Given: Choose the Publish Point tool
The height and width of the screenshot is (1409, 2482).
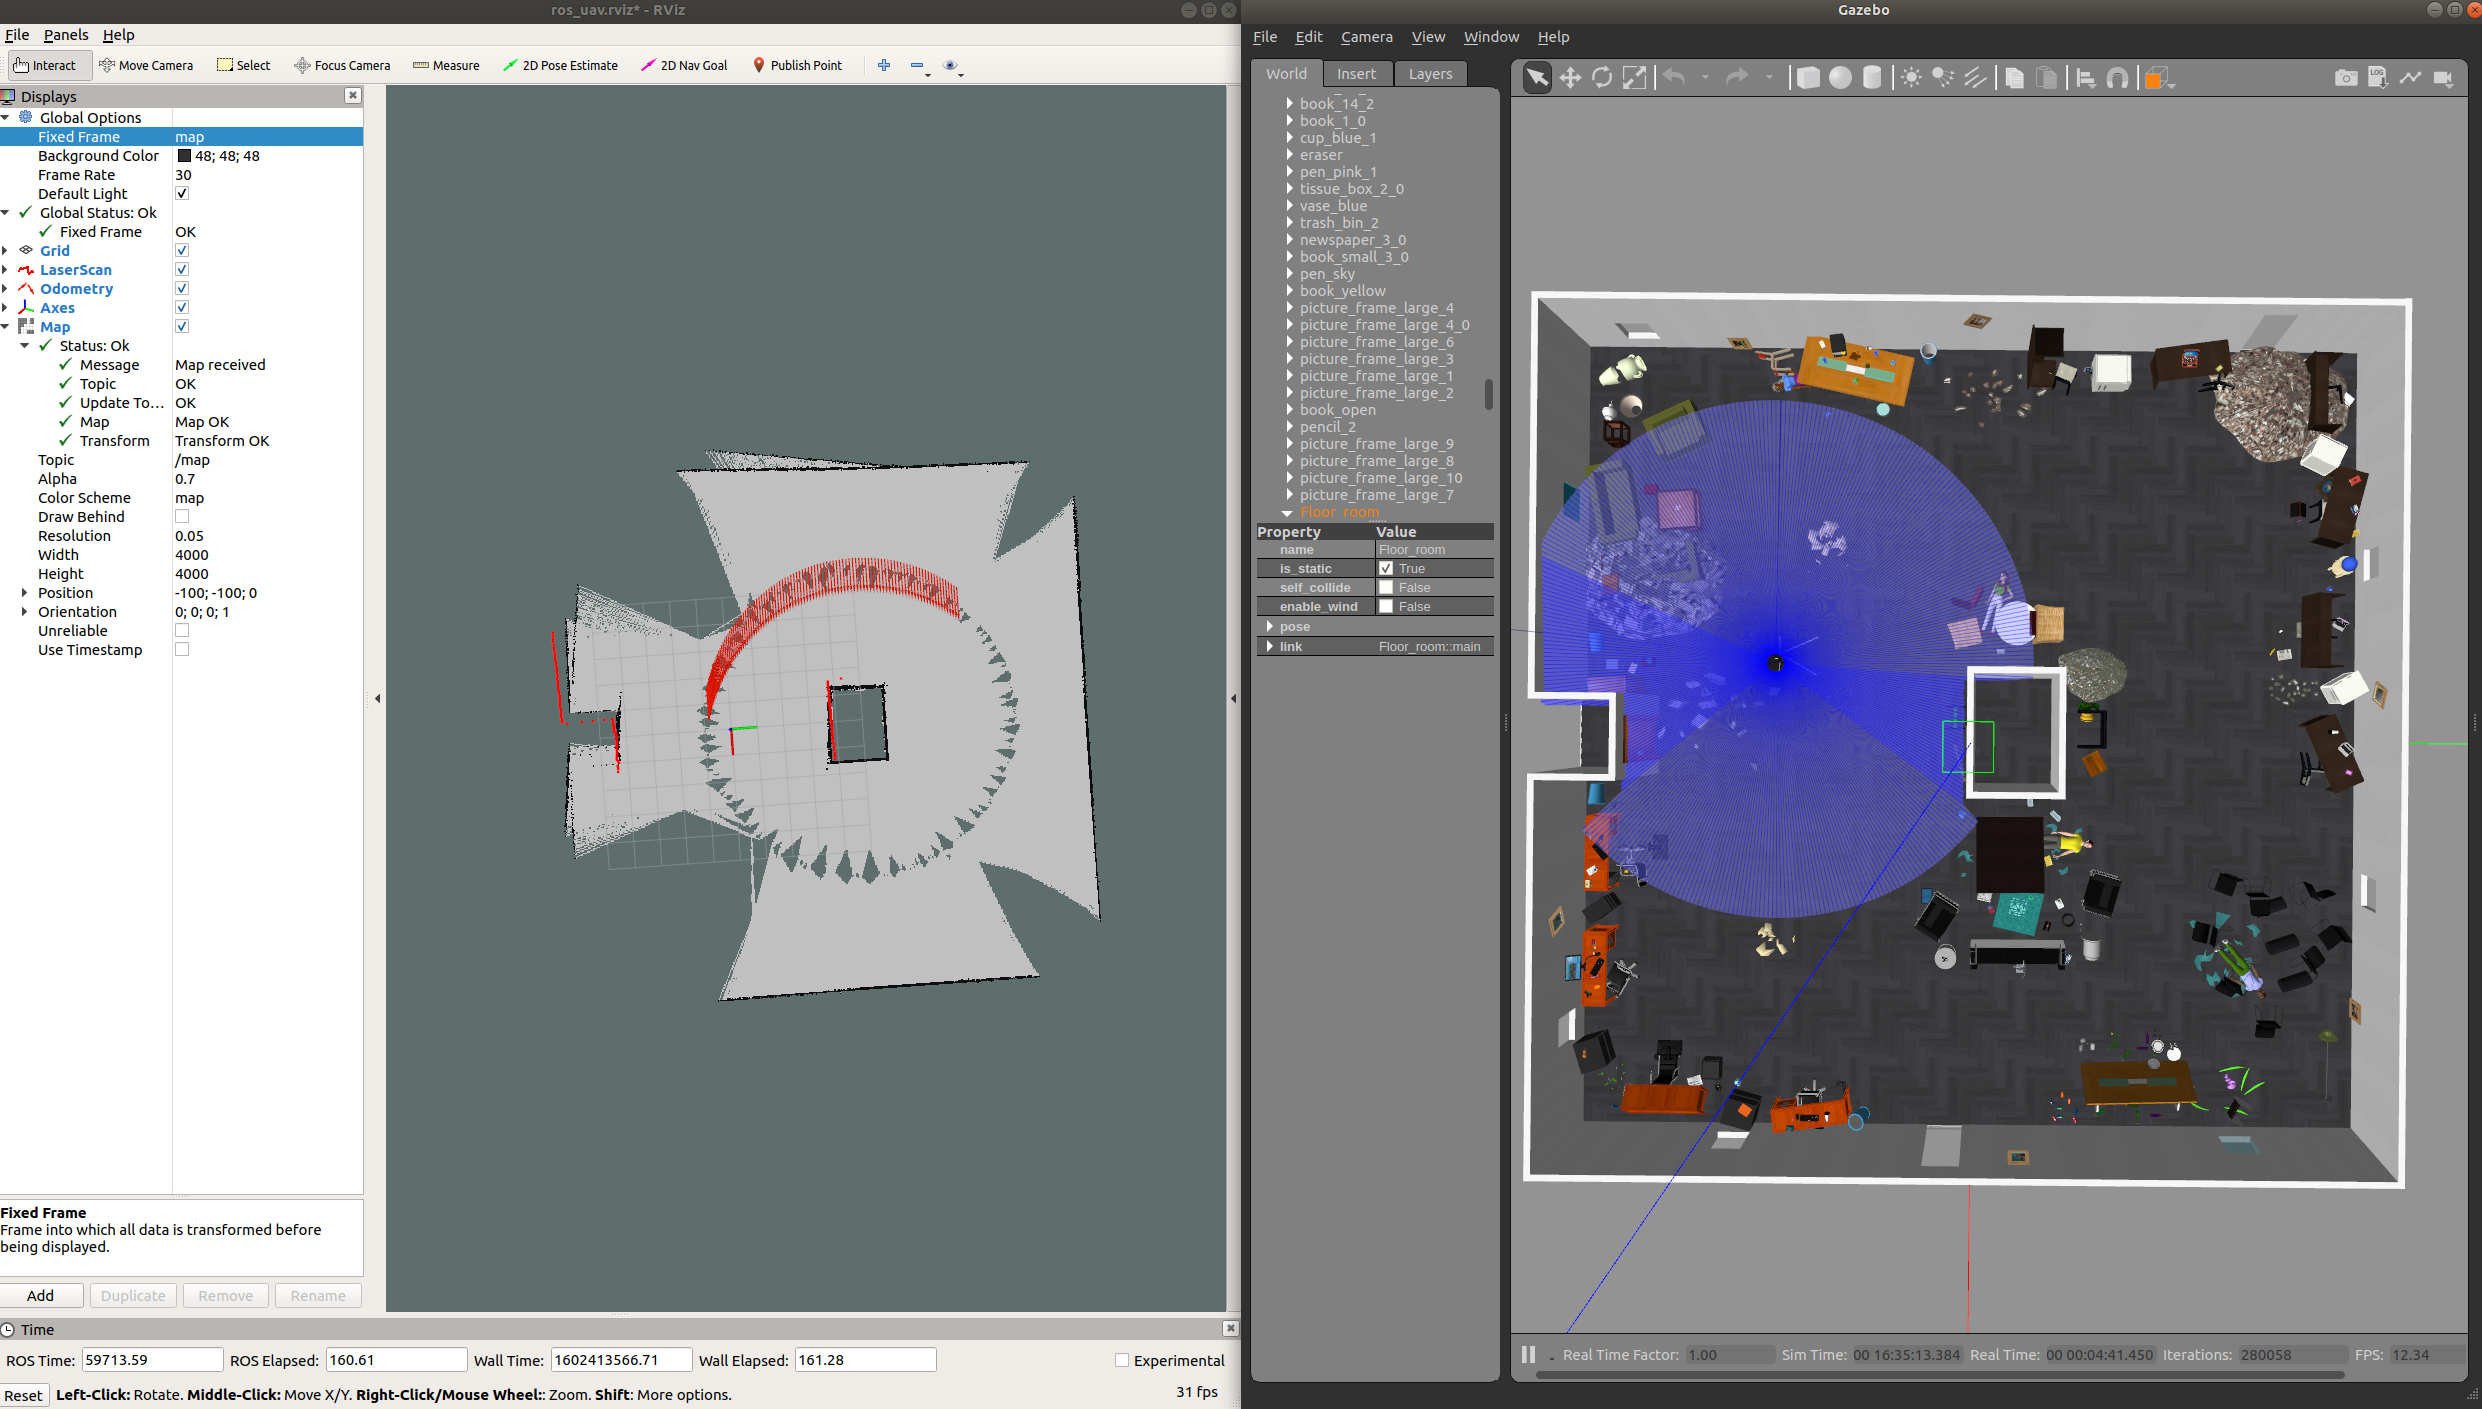Looking at the screenshot, I should pyautogui.click(x=797, y=65).
